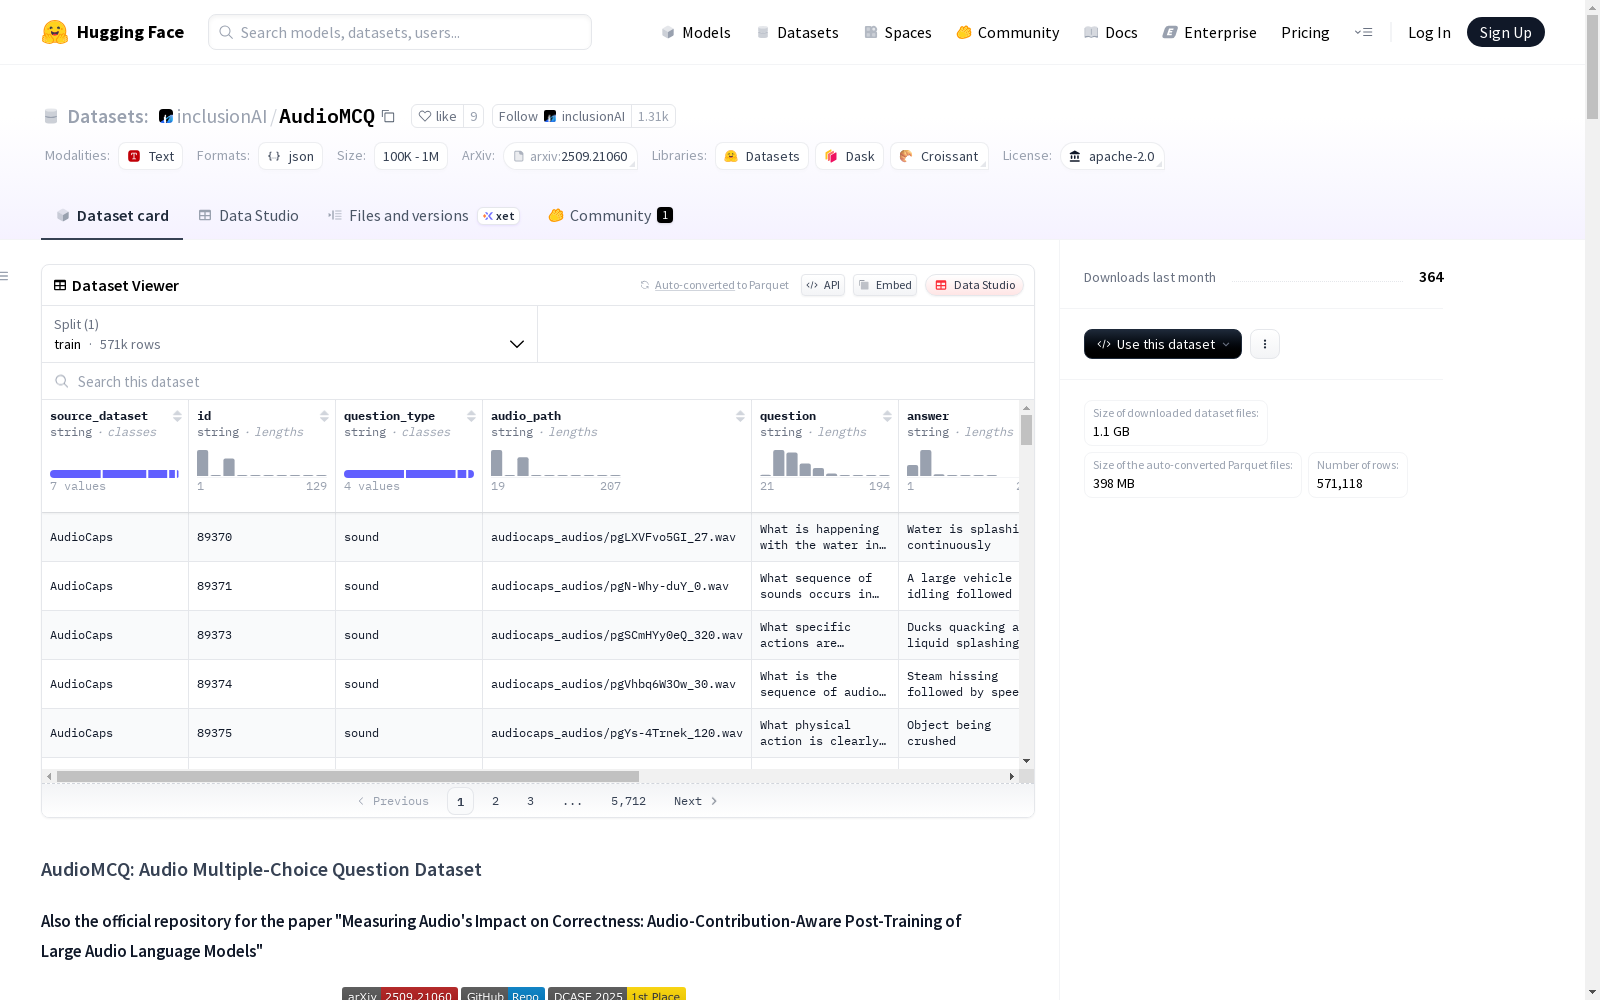
Task: Open Community in the top navigation
Action: pos(1008,32)
